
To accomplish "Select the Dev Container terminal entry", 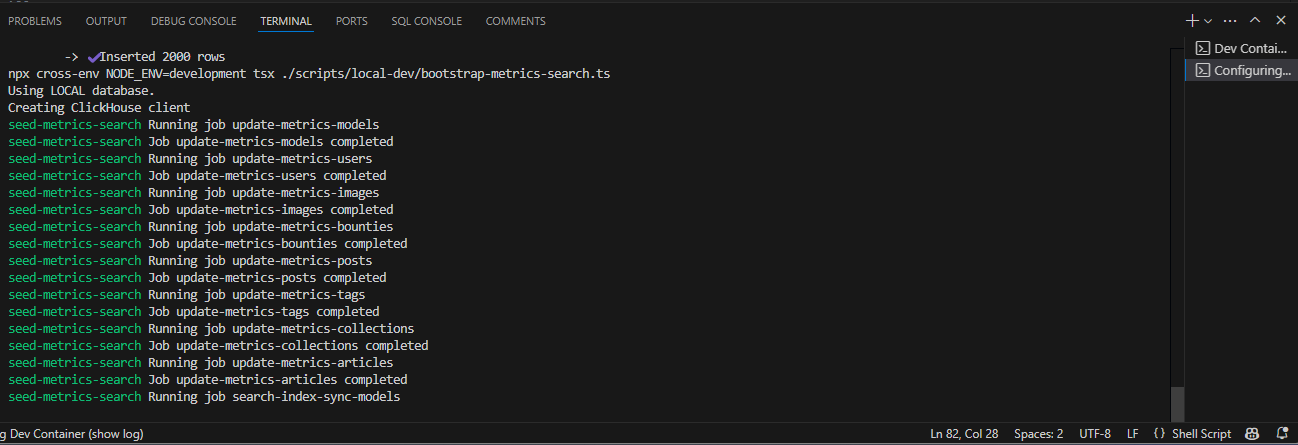I will click(x=1241, y=48).
